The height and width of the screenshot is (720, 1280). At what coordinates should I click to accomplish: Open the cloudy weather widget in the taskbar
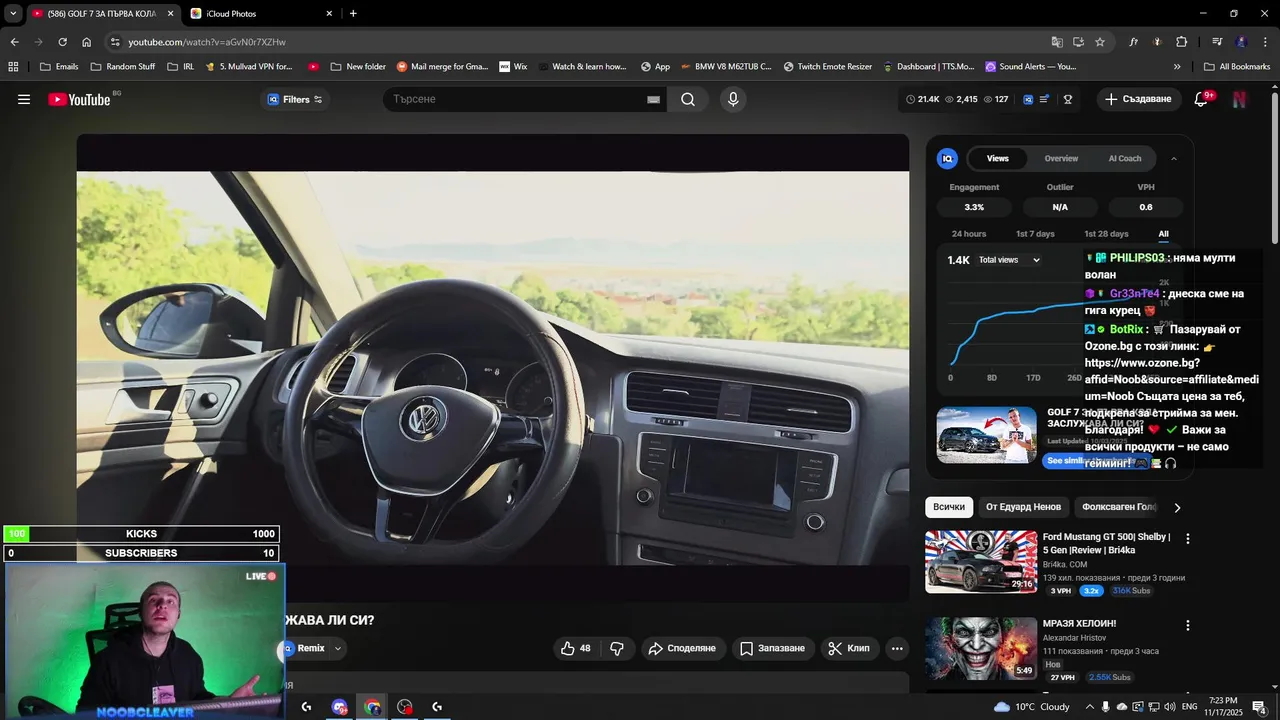[1032, 707]
